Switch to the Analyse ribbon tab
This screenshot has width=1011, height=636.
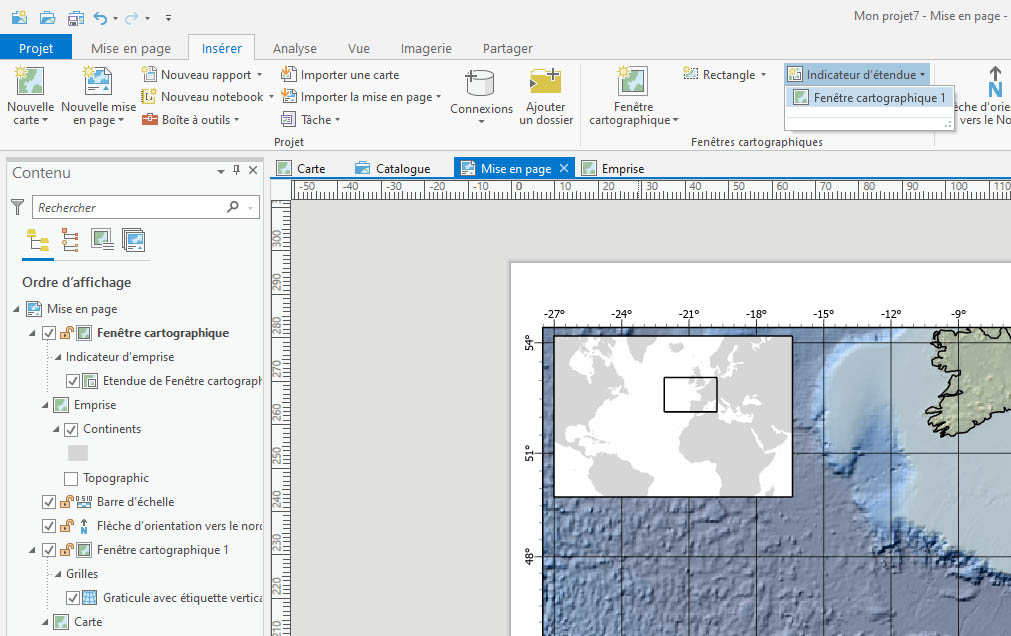click(x=294, y=48)
